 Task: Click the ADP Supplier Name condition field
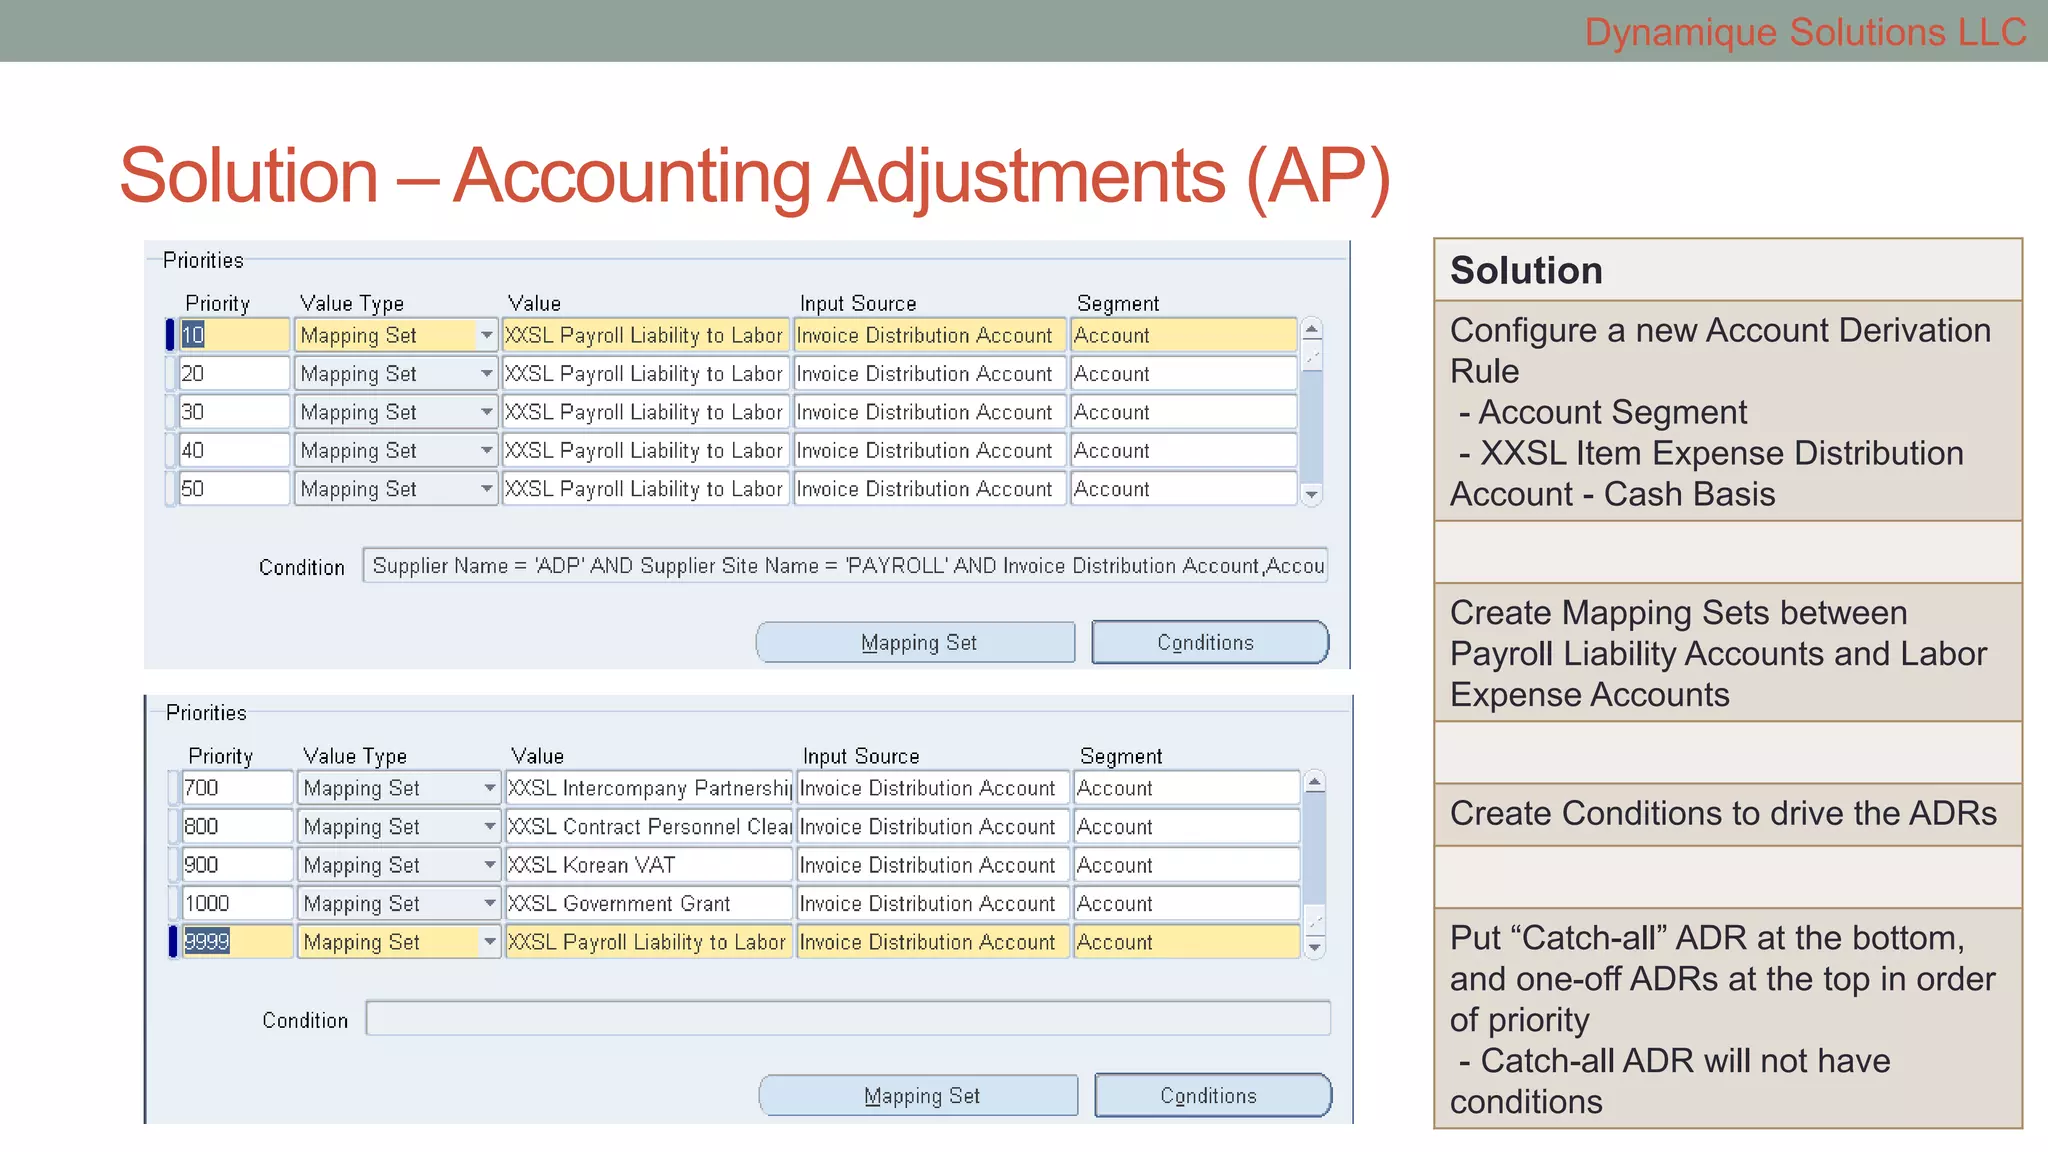coord(845,566)
